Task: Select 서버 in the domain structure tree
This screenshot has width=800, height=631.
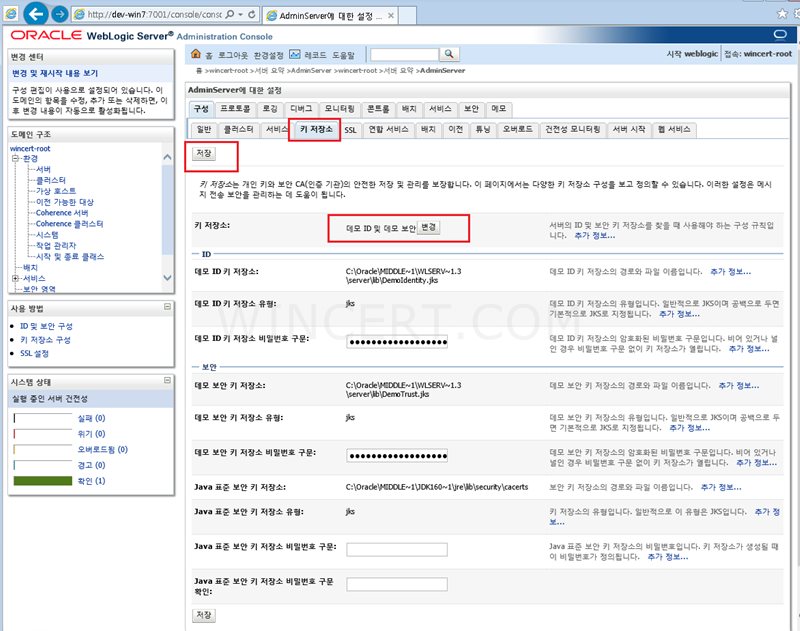Action: tap(43, 169)
